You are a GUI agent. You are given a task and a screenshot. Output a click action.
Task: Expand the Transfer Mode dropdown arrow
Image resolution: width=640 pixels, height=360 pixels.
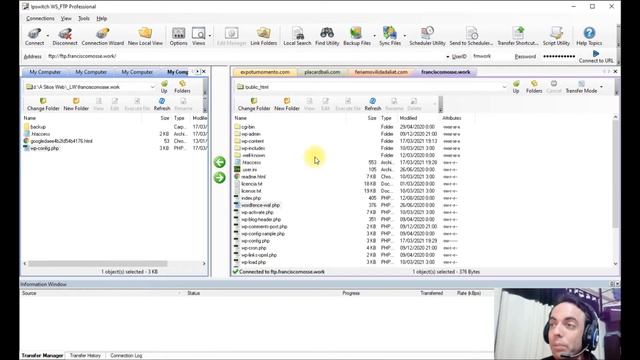tap(601, 87)
